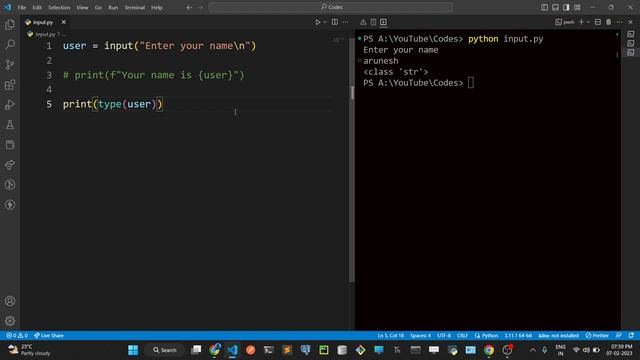Open the taskbar clock 07:59 PM
640x360 pixels.
(619, 350)
